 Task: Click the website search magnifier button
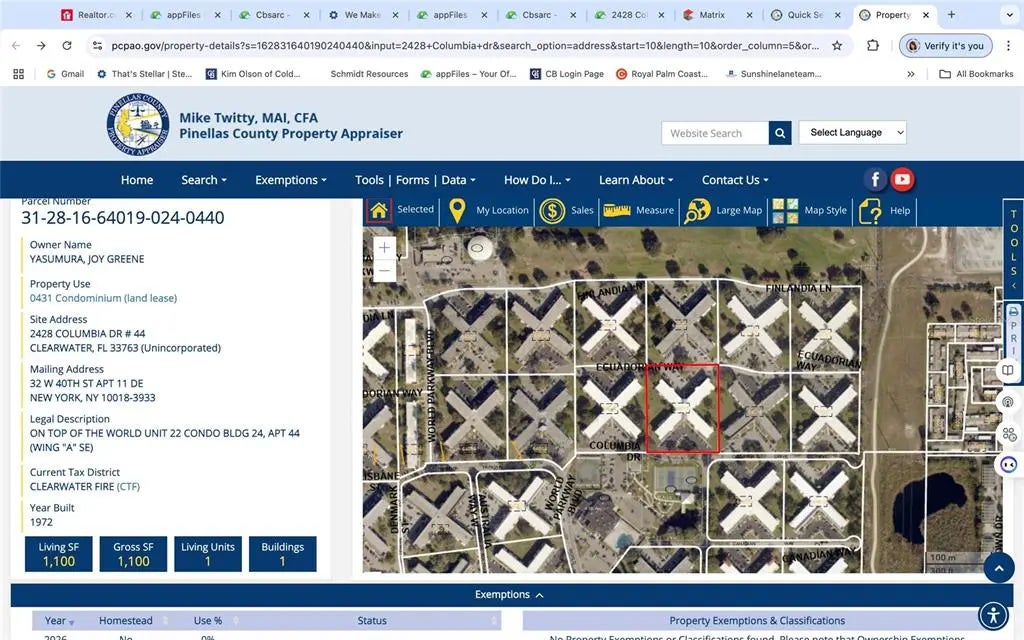click(781, 133)
